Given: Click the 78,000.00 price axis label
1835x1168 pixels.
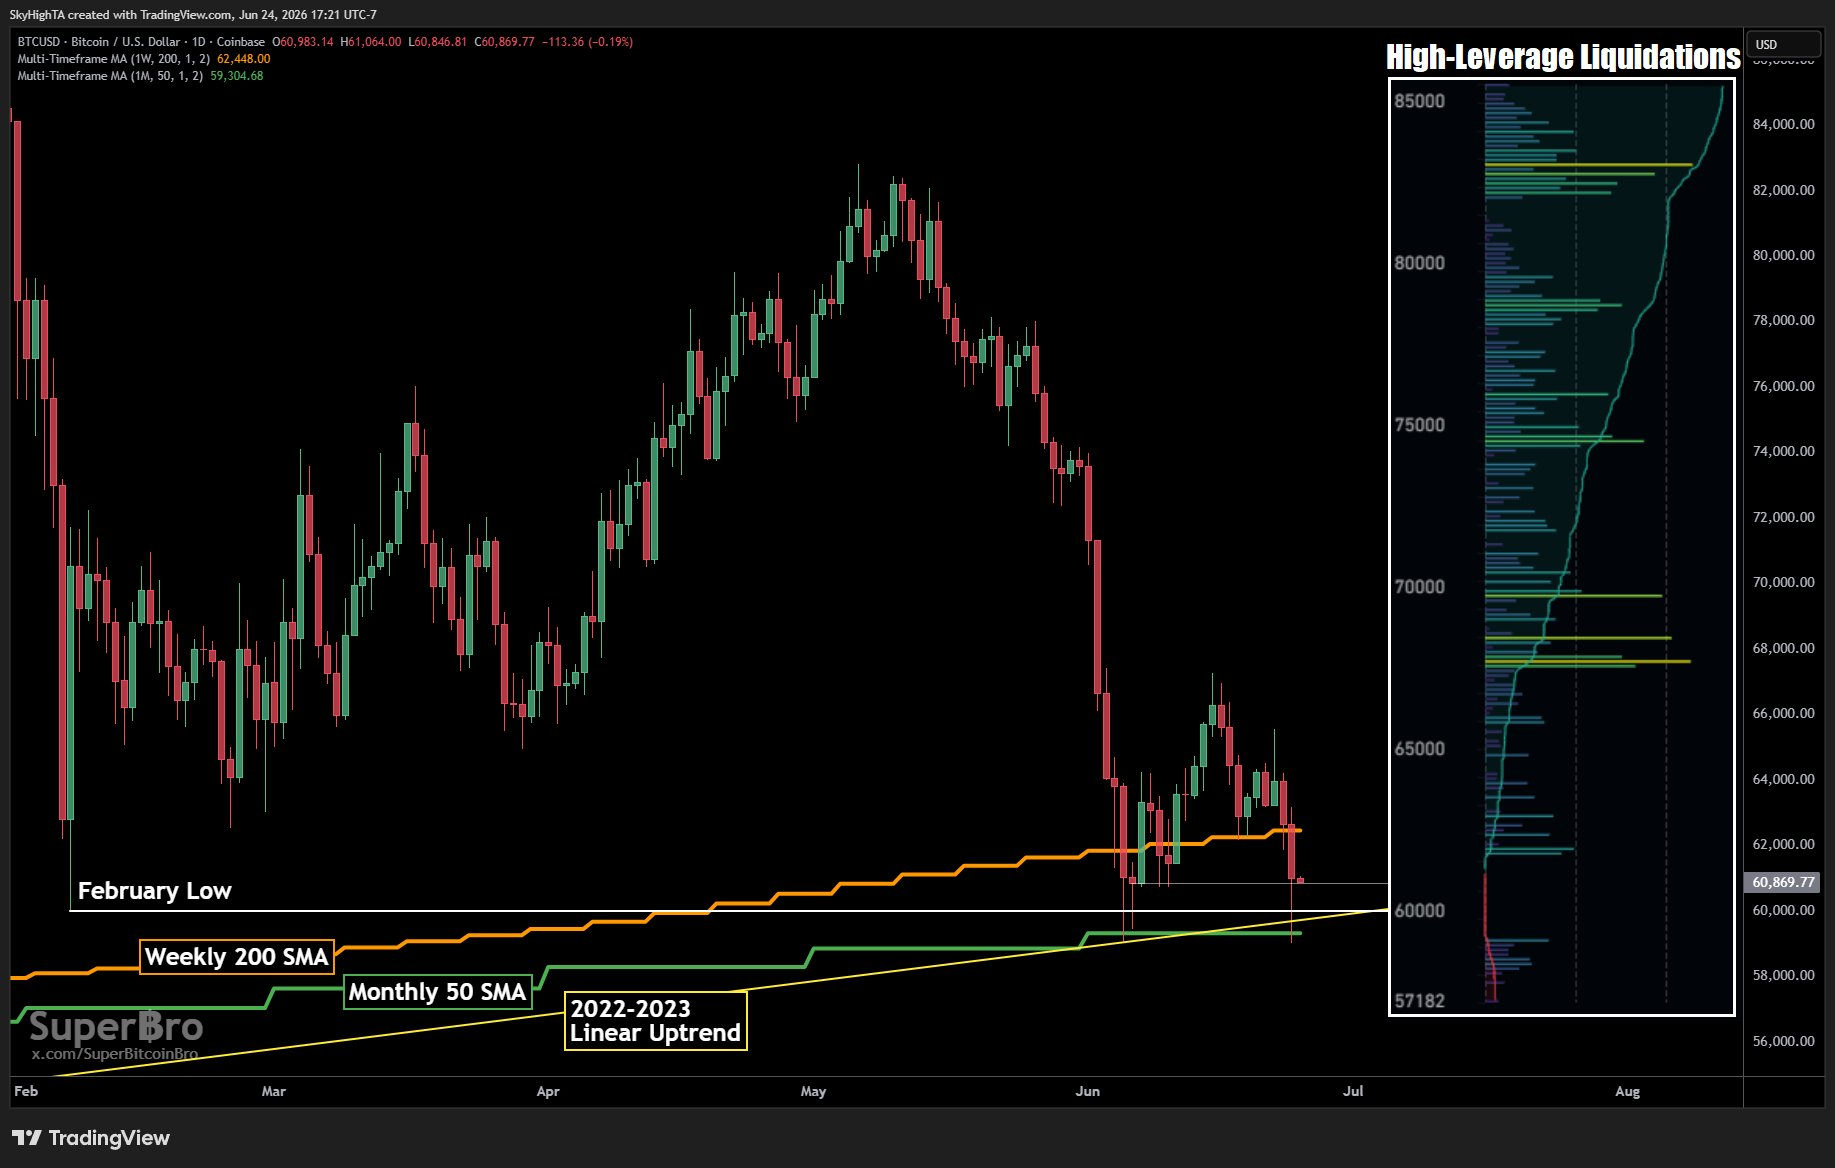Looking at the screenshot, I should (1783, 320).
